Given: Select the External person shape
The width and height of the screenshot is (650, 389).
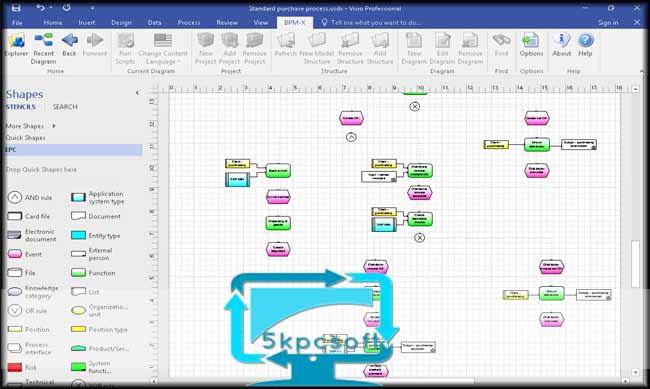Looking at the screenshot, I should (92, 254).
